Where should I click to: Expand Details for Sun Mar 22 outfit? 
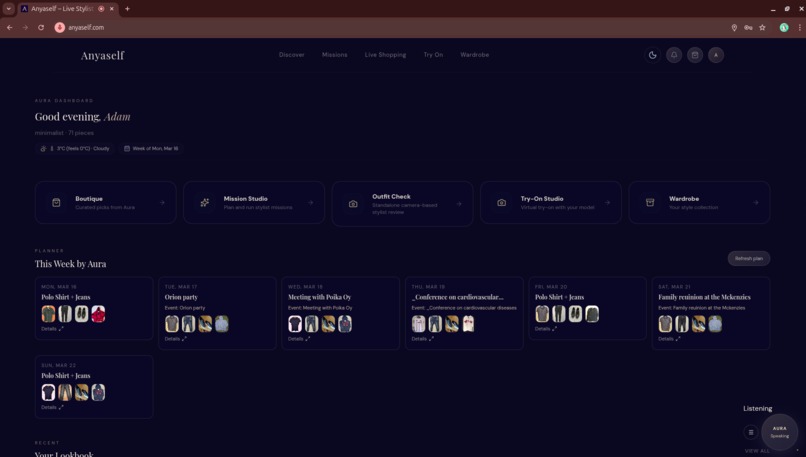tap(52, 407)
